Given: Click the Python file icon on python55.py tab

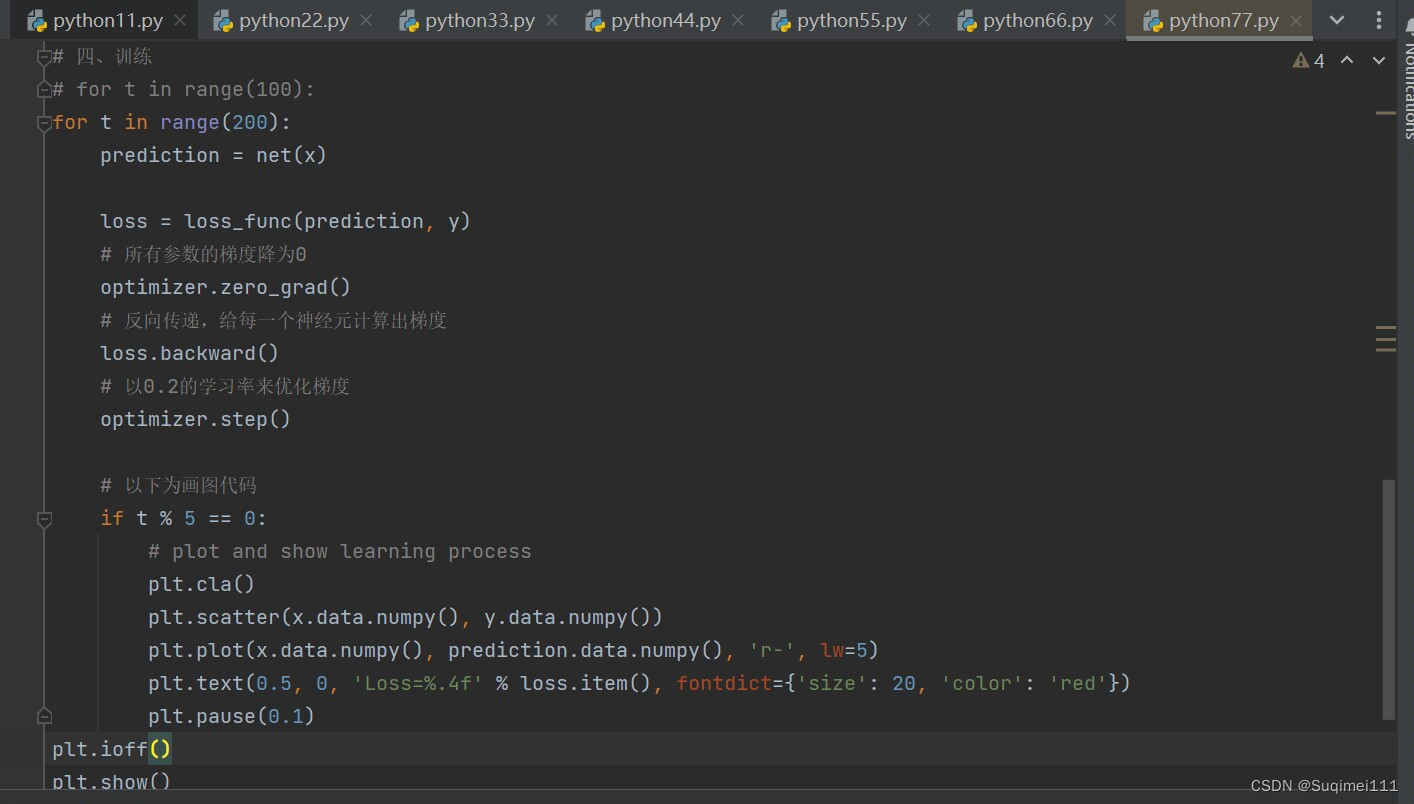Looking at the screenshot, I should (781, 21).
